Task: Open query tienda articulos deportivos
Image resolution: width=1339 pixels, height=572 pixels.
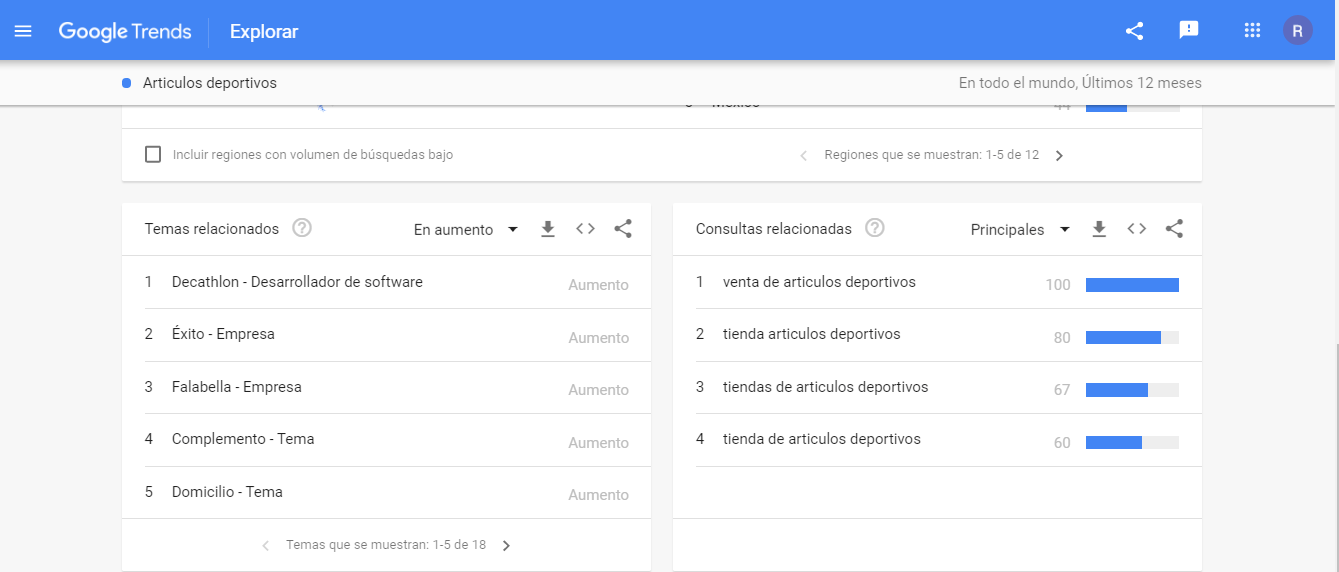Action: [812, 334]
